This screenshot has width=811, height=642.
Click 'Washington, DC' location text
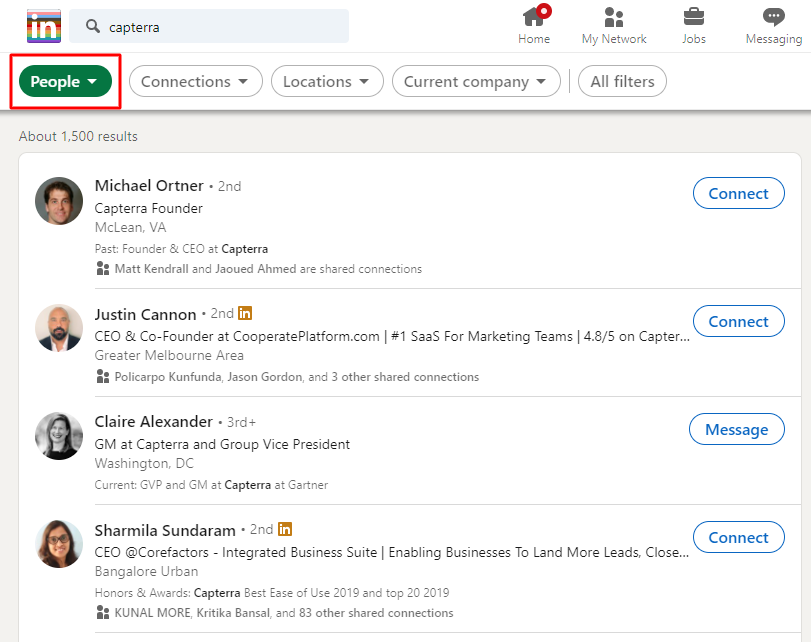click(144, 464)
